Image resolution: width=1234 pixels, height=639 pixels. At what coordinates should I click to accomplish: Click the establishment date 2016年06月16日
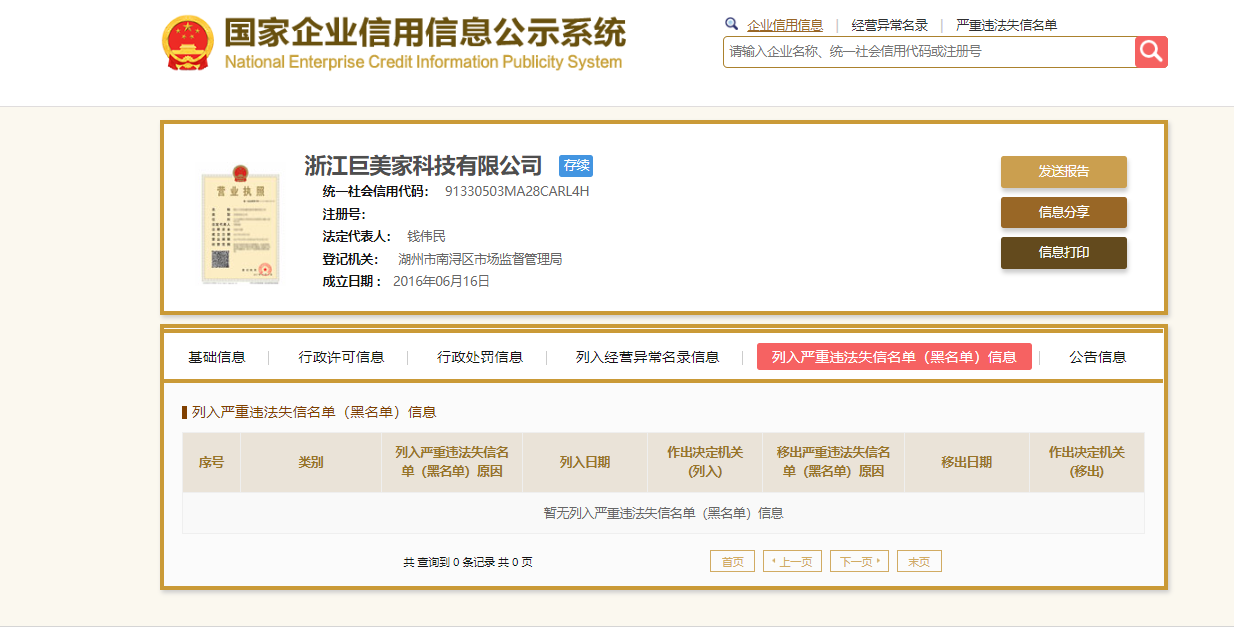click(441, 281)
